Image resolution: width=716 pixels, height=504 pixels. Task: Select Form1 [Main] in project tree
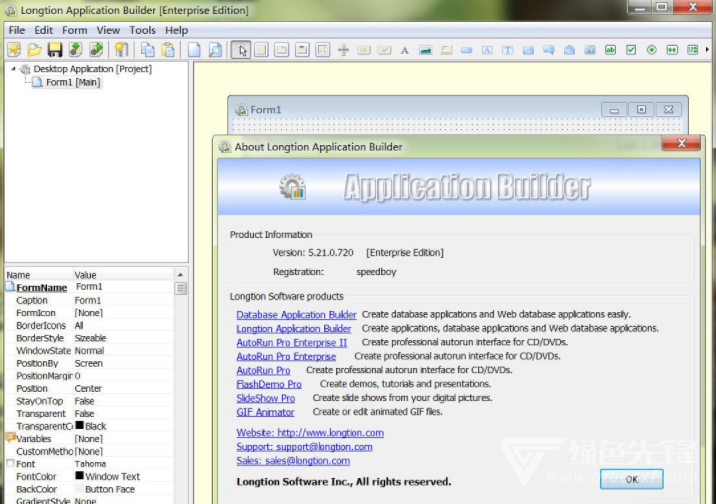(72, 82)
